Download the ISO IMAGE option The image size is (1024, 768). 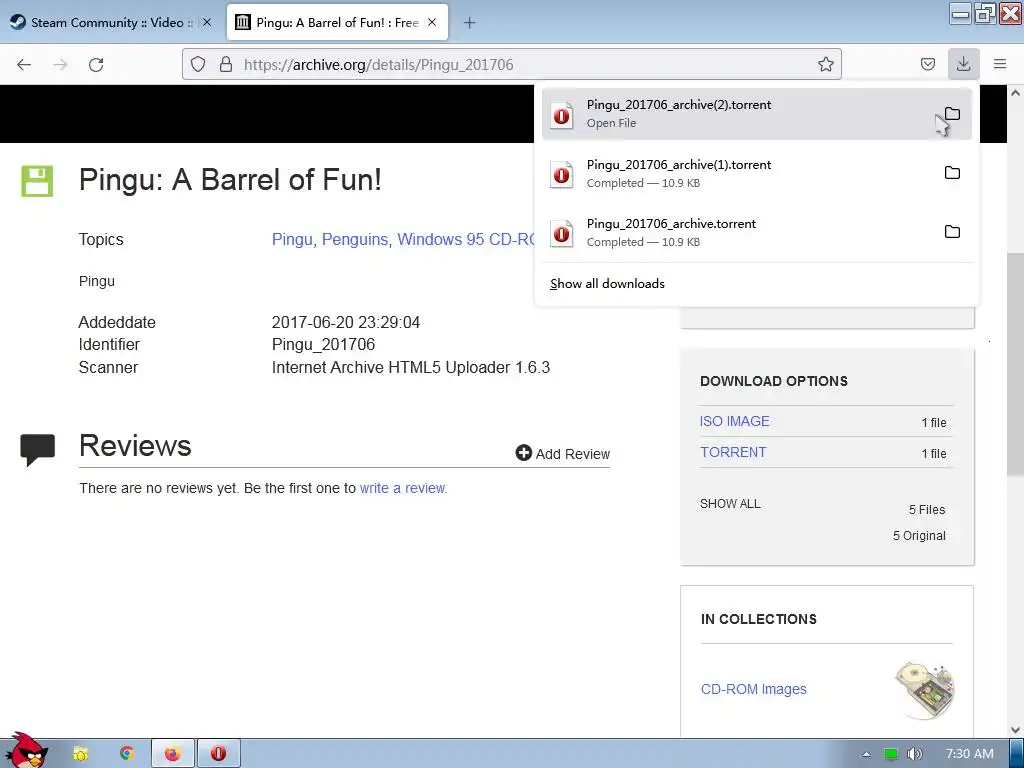click(735, 421)
